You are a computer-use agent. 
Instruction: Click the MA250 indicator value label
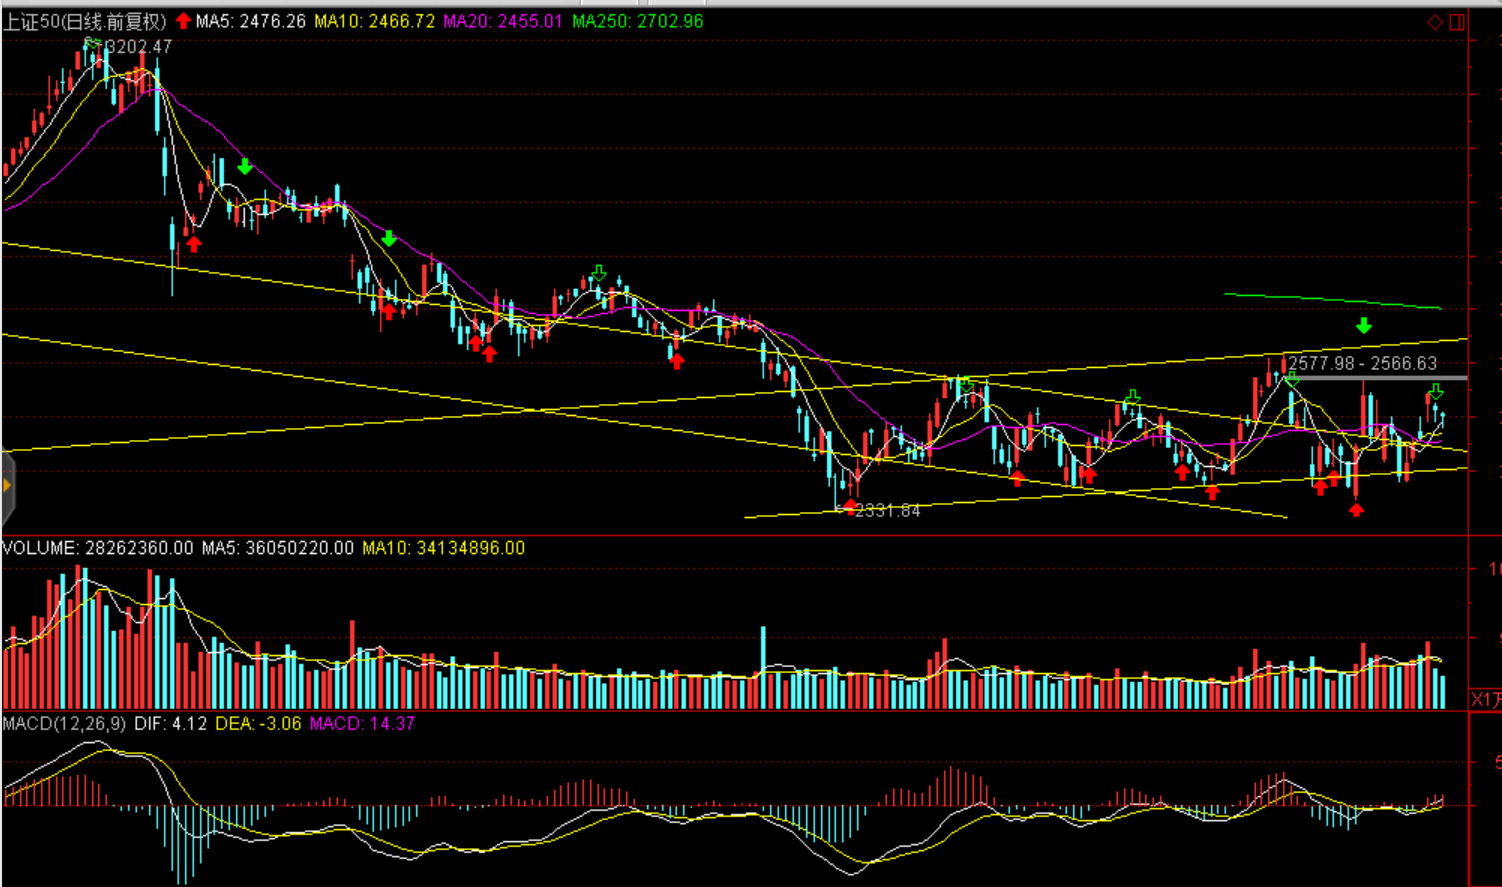[x=637, y=21]
